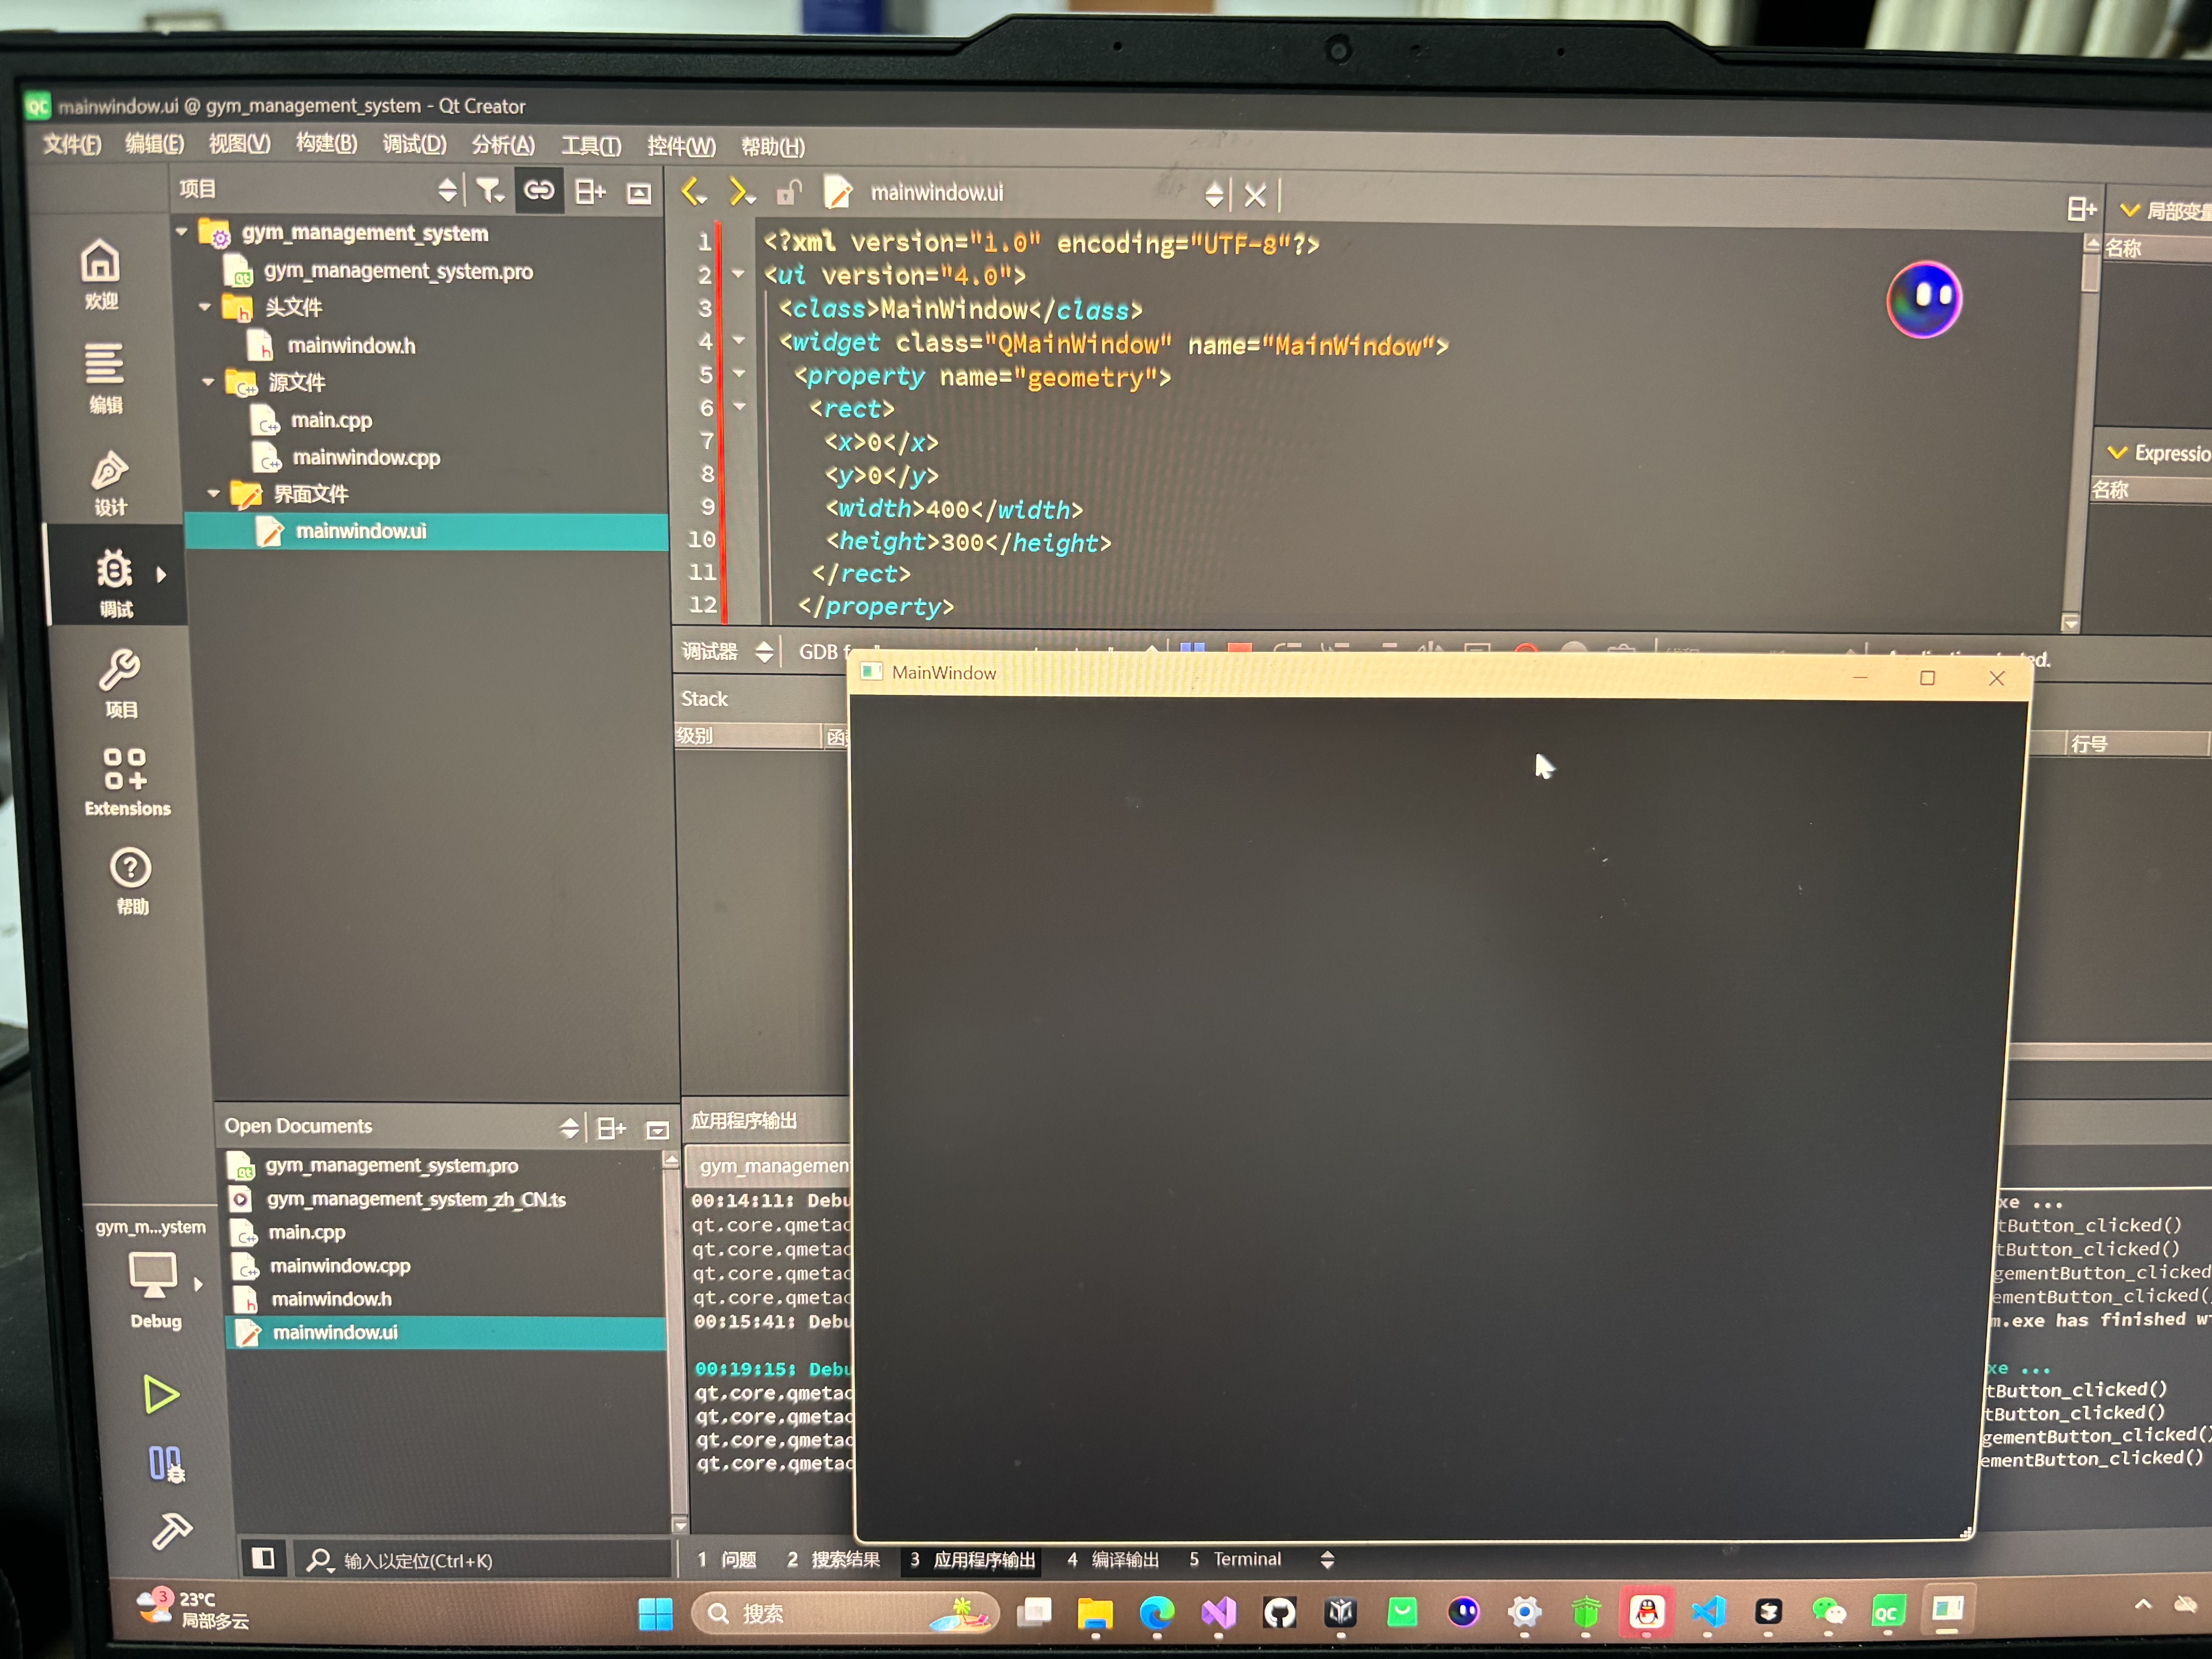Collapse the gym_management_system project node
The width and height of the screenshot is (2212, 1659).
click(182, 232)
